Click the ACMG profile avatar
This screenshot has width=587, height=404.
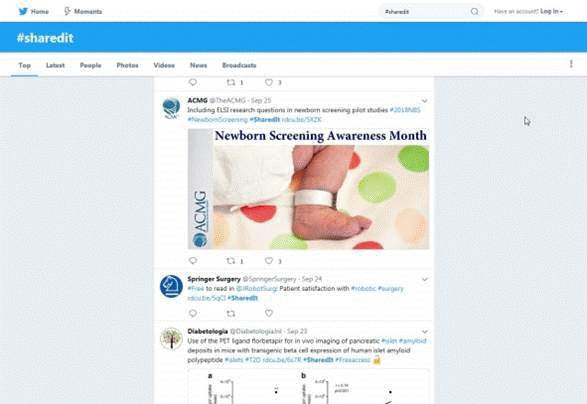(x=171, y=108)
